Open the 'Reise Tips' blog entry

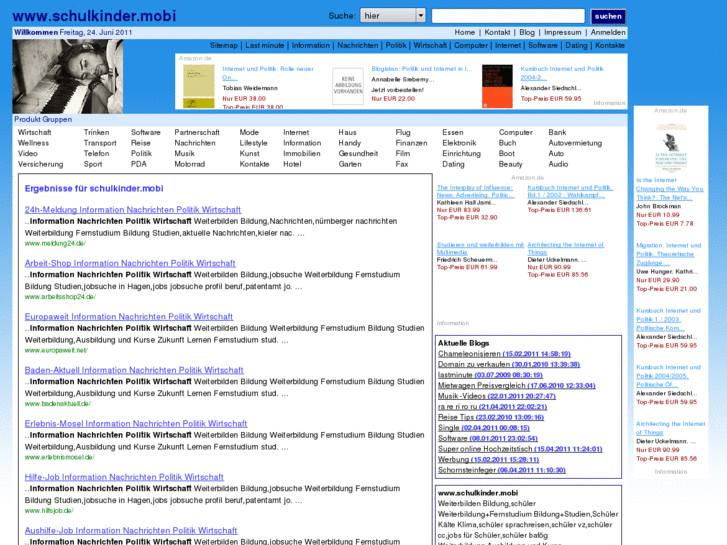click(x=491, y=417)
